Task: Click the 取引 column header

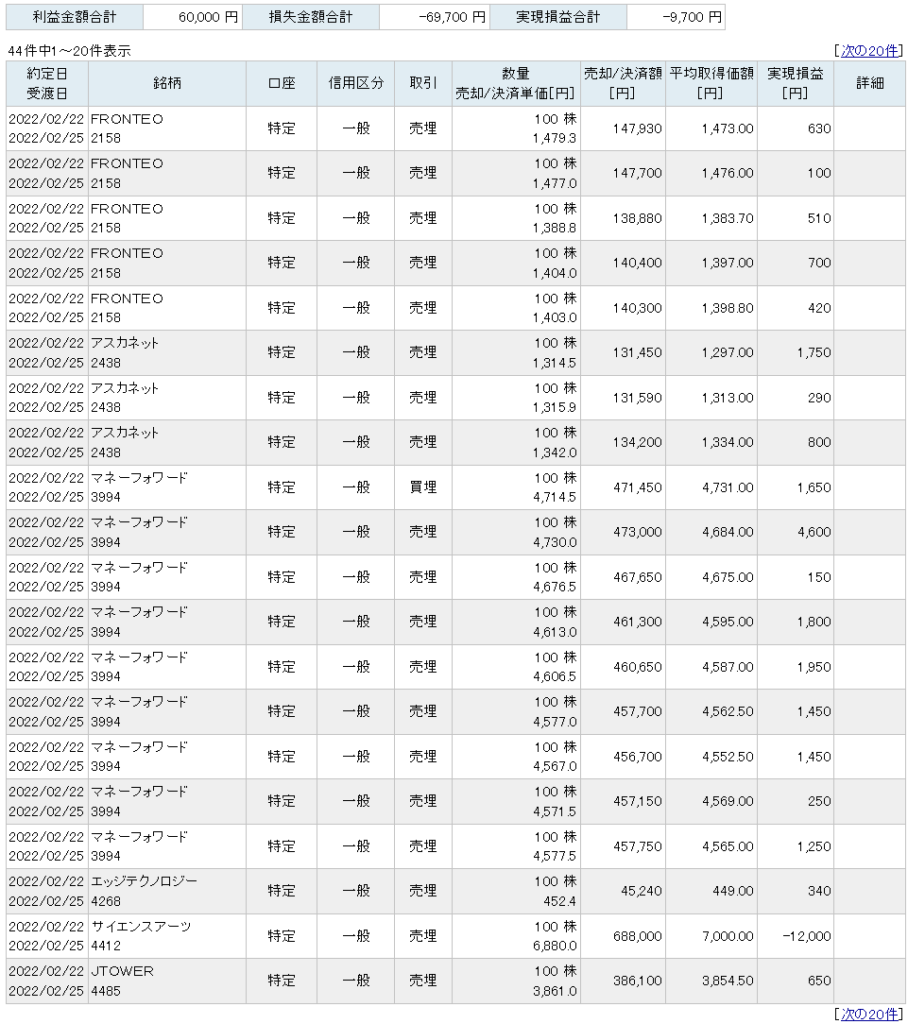Action: click(x=423, y=84)
